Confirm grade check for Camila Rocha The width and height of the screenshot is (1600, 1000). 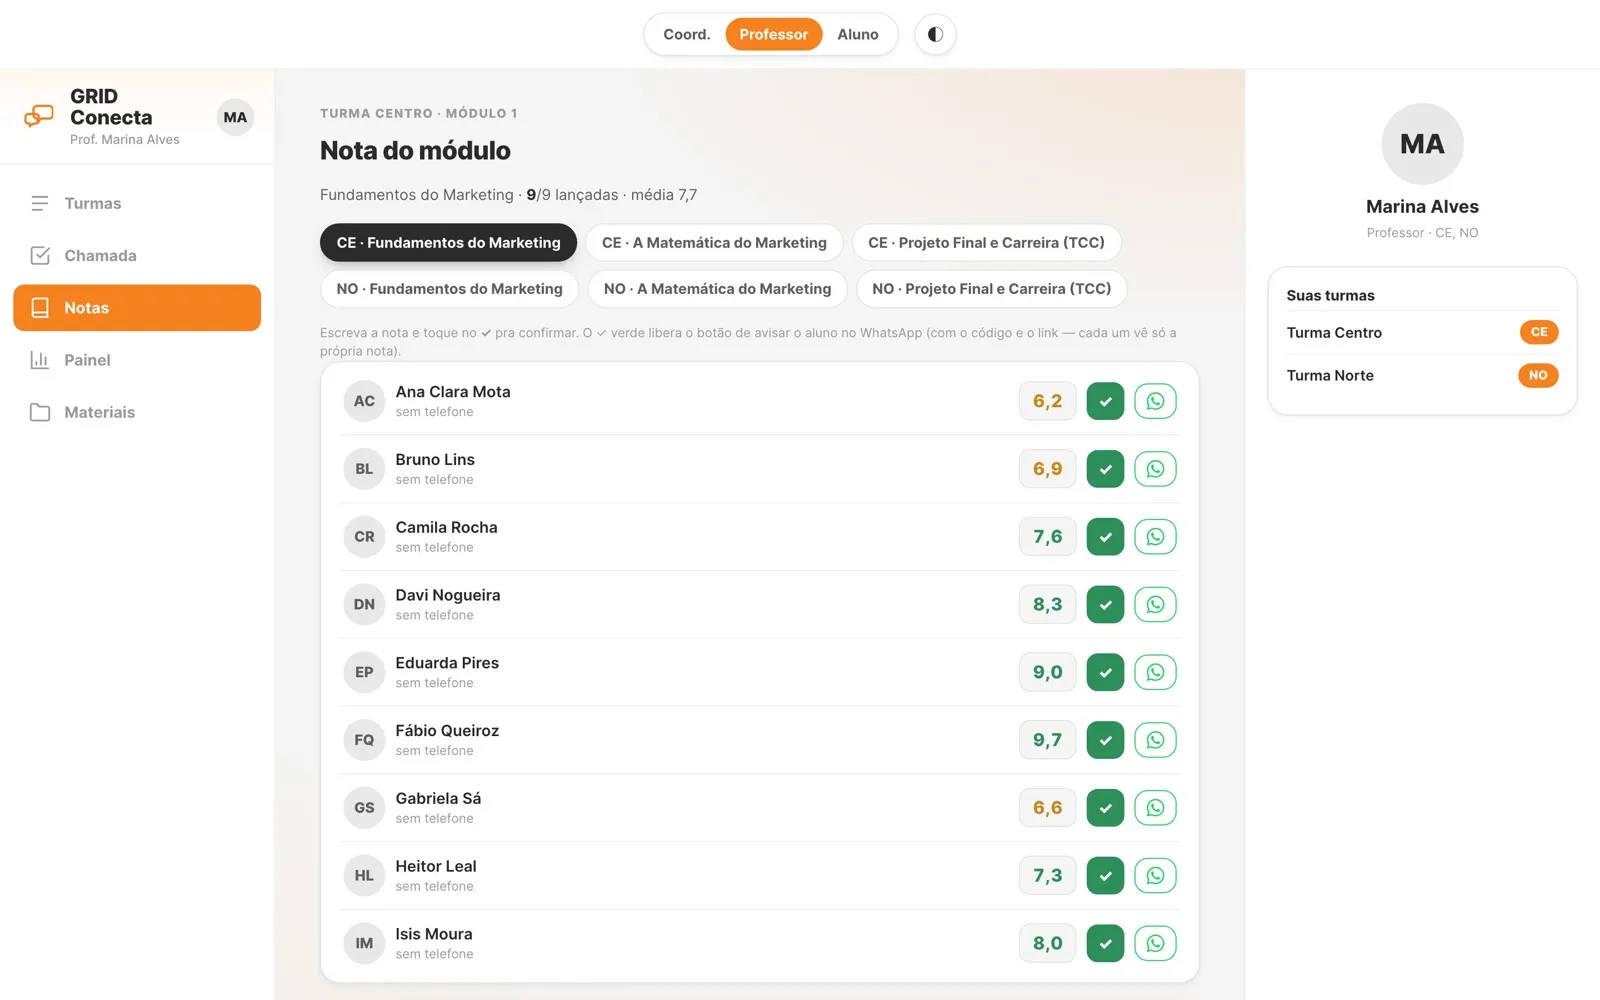click(1105, 537)
